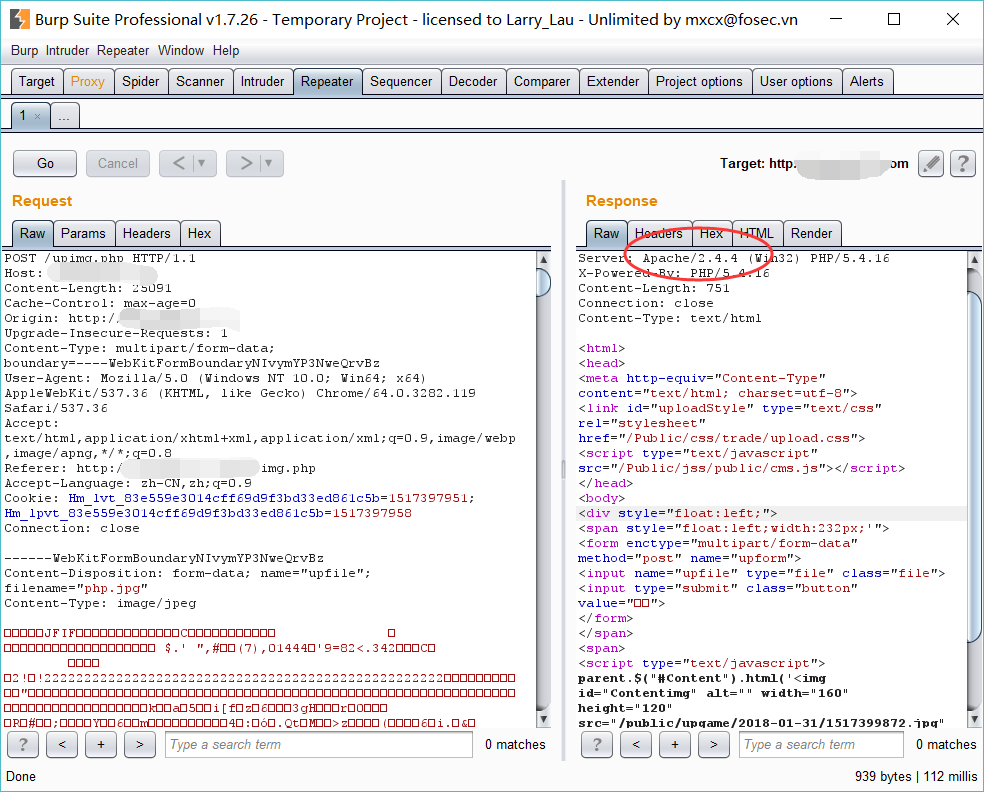Switch to the Extender tab

click(x=613, y=82)
